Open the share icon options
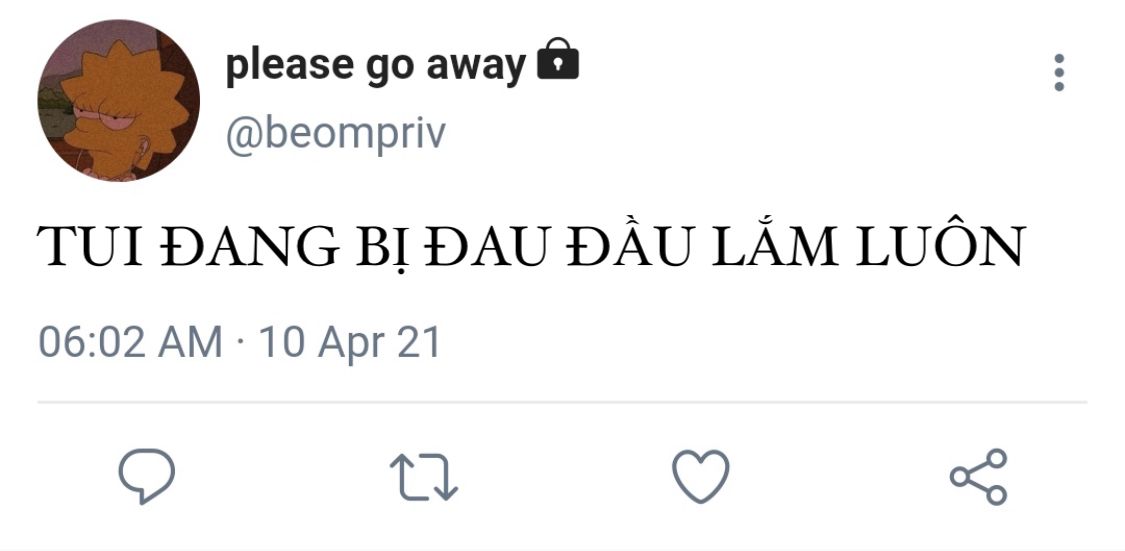Image resolution: width=1125 pixels, height=551 pixels. point(979,477)
